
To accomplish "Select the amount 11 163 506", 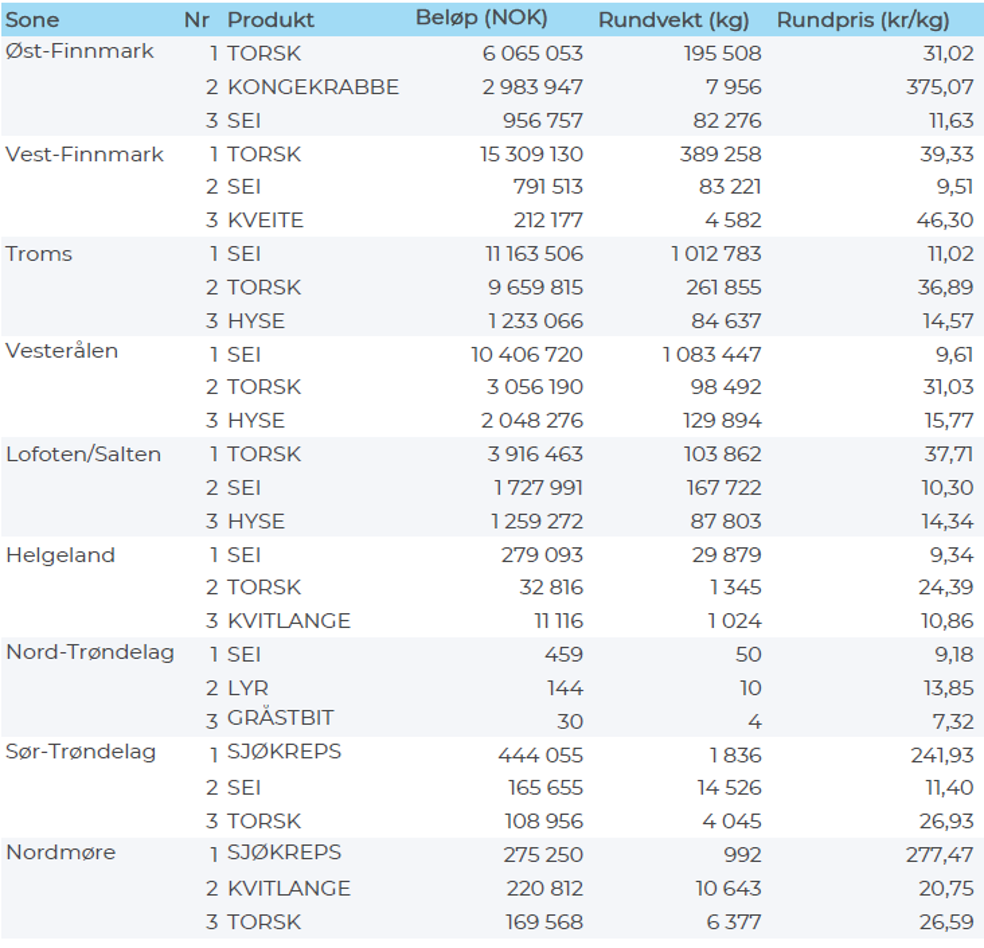I will point(528,254).
